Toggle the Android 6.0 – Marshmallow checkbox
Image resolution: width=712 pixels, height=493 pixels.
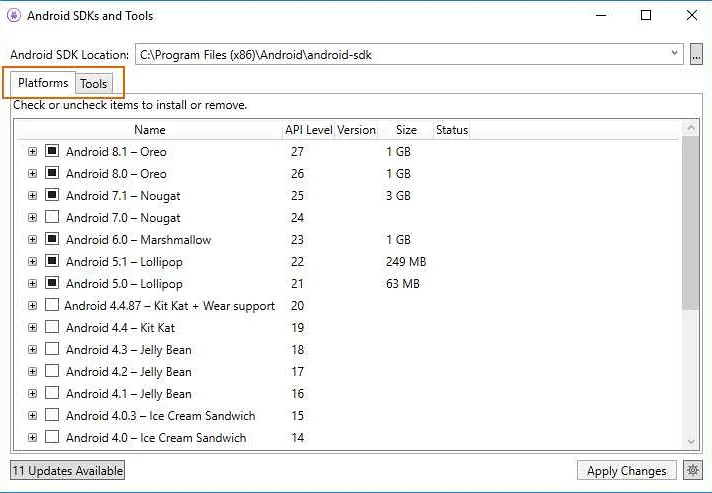52,239
